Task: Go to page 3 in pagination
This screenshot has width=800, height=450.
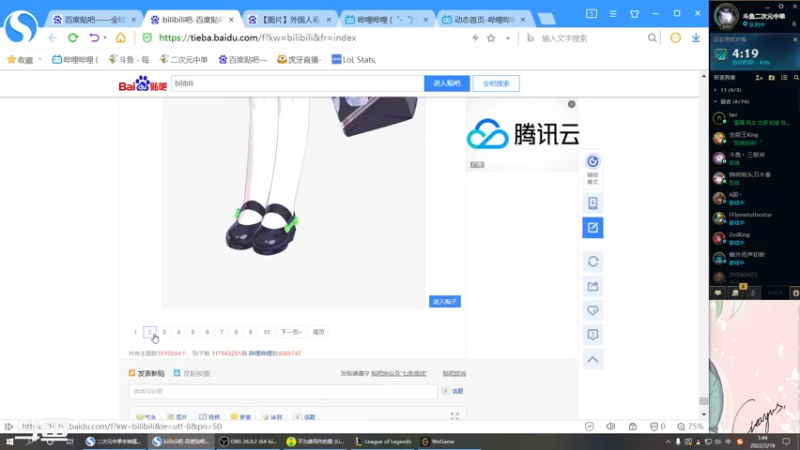Action: click(x=164, y=332)
